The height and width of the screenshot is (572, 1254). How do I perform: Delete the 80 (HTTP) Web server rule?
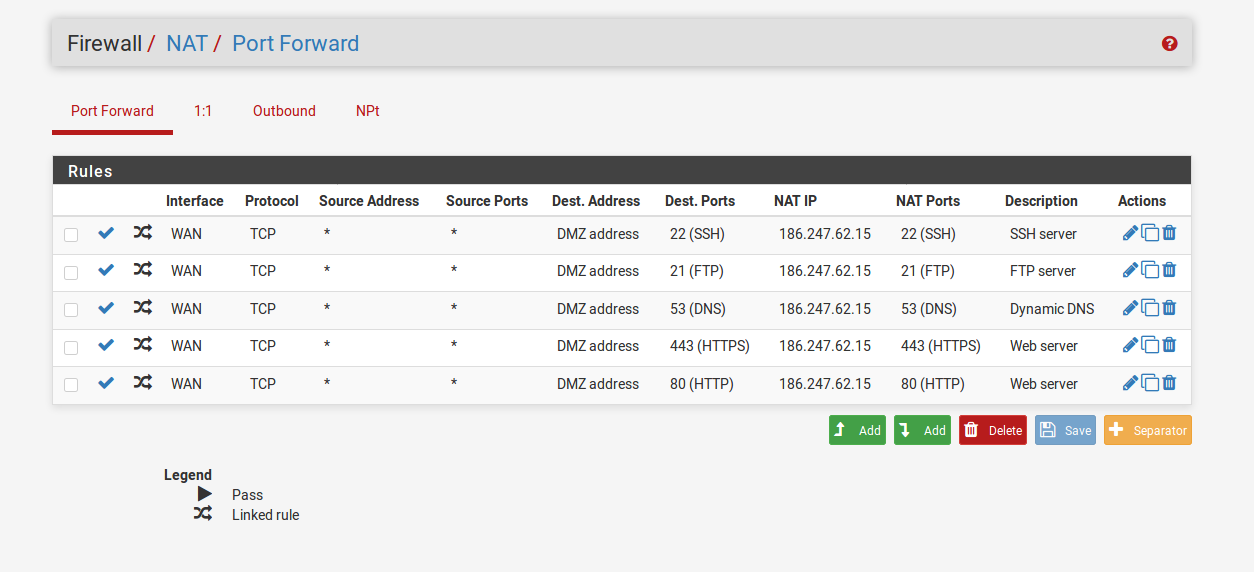[x=1169, y=383]
